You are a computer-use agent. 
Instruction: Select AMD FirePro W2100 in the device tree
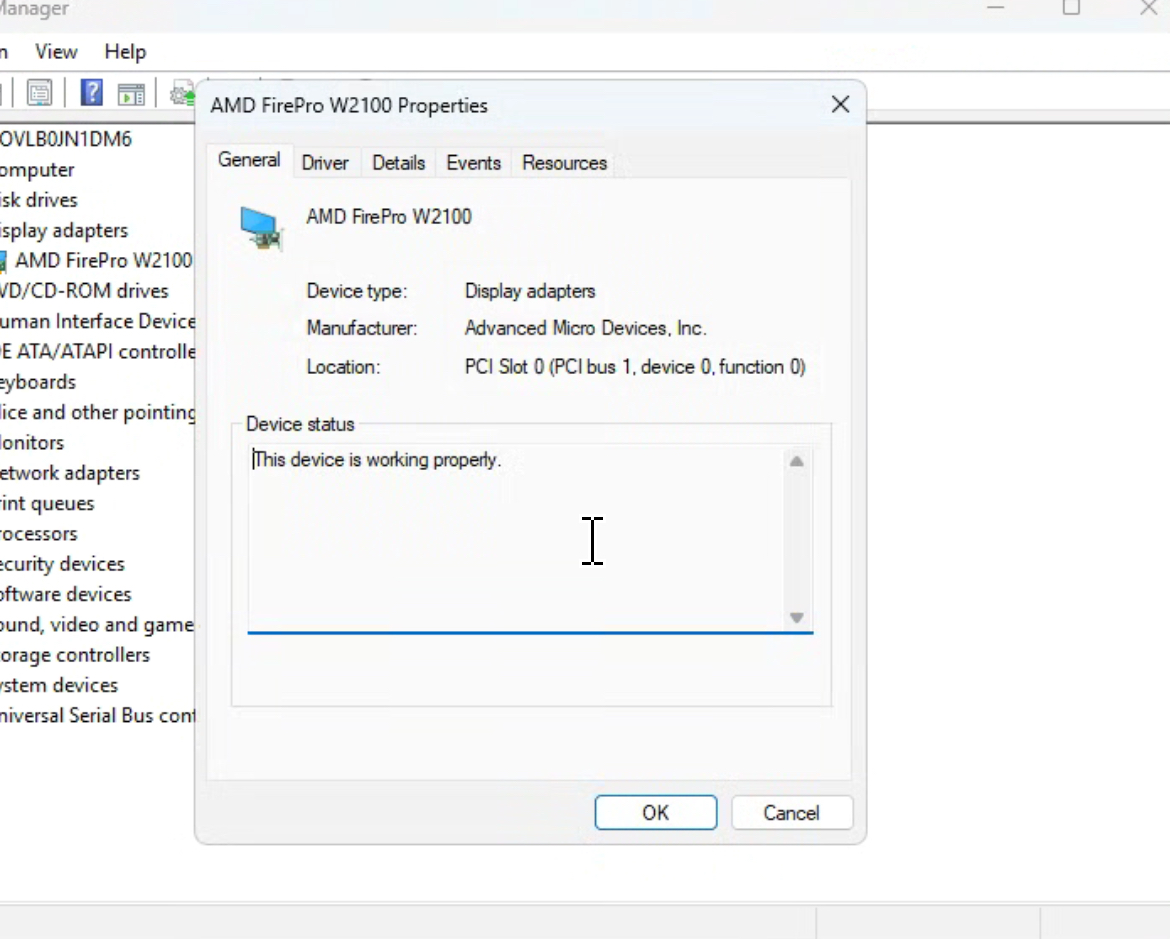click(x=103, y=261)
